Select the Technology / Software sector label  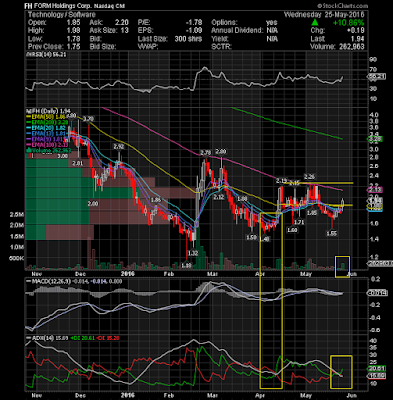click(x=62, y=15)
